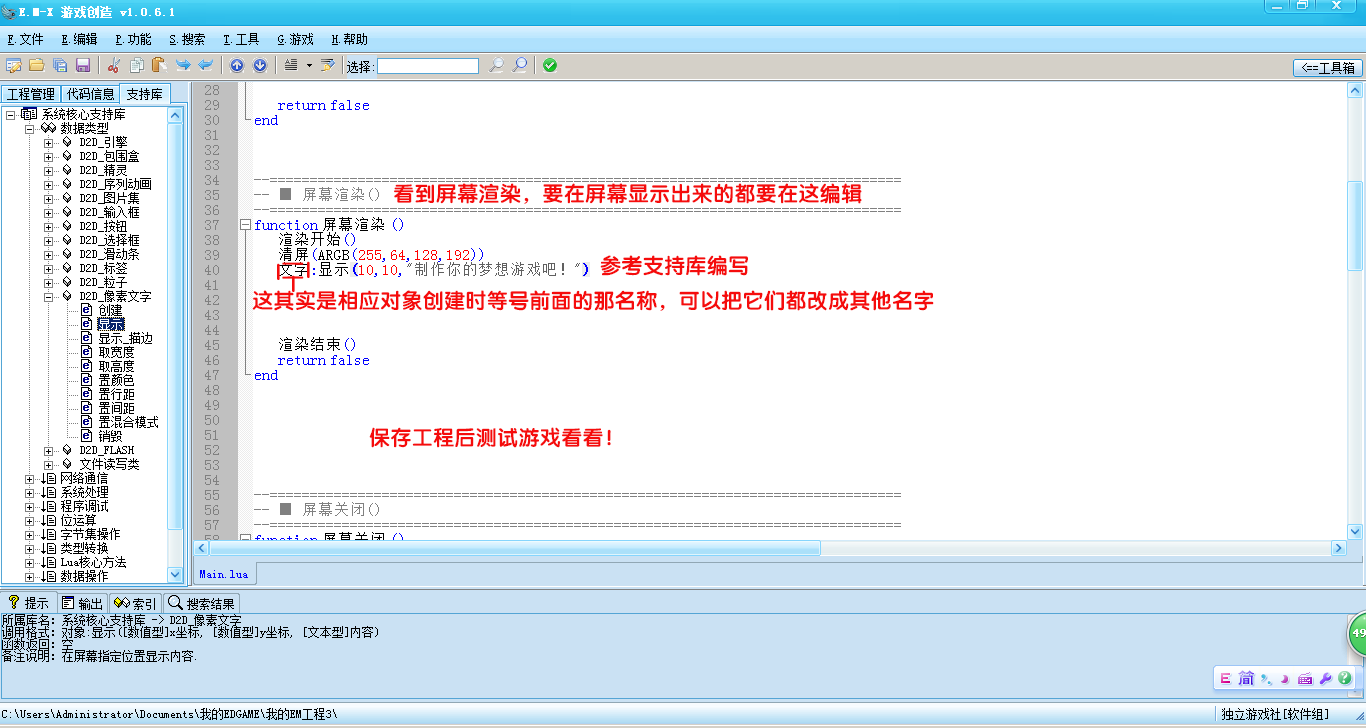Open the 文件 menu
This screenshot has width=1366, height=728.
(x=26, y=39)
